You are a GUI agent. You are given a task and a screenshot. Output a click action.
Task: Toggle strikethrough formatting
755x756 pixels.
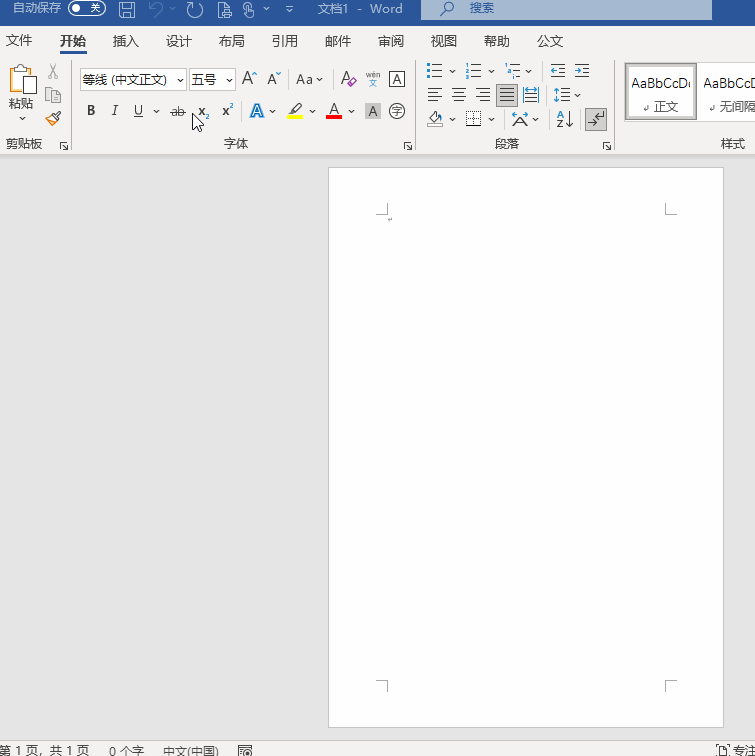pyautogui.click(x=178, y=111)
